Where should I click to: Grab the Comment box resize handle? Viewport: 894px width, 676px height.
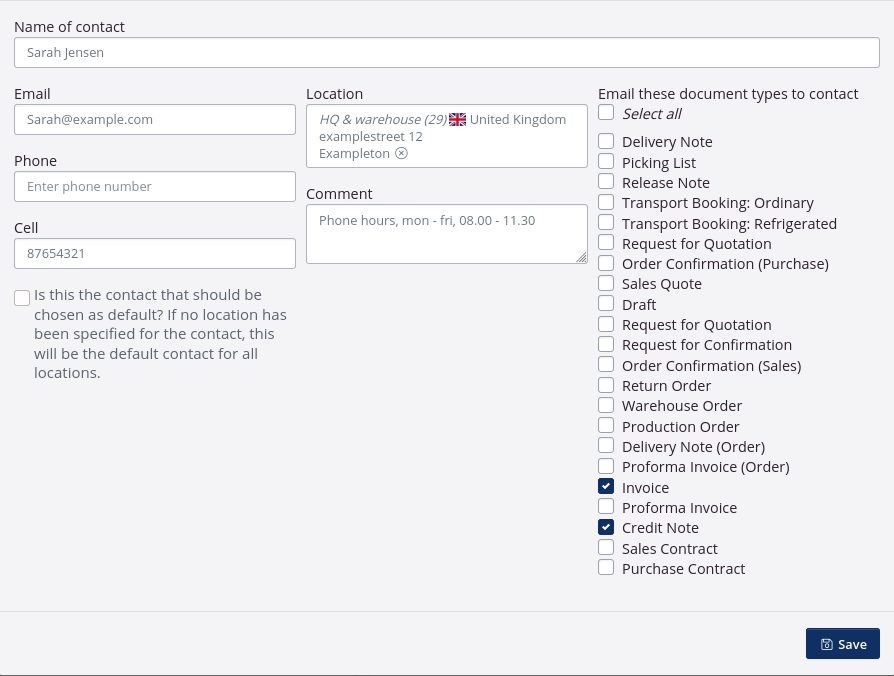coord(582,258)
